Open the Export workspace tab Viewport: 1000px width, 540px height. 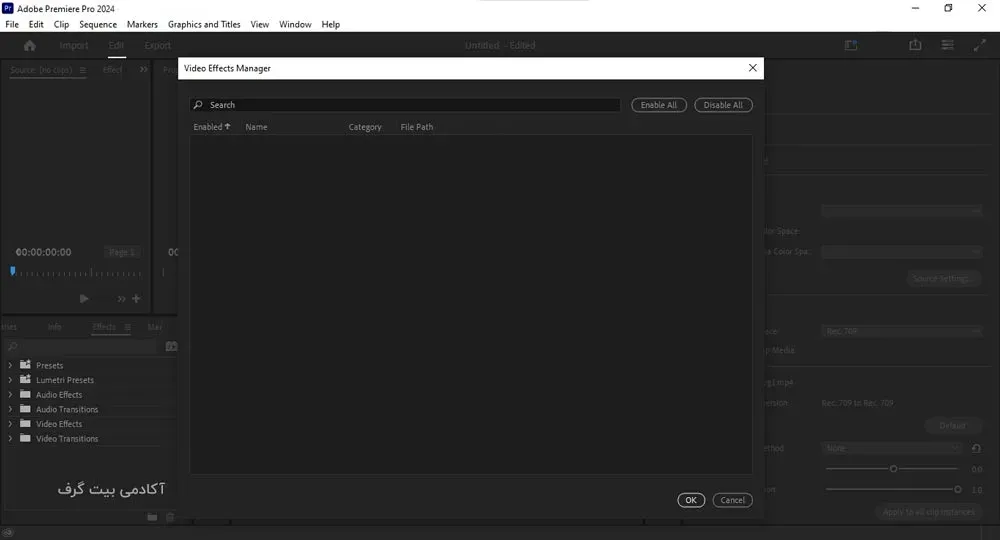point(158,45)
